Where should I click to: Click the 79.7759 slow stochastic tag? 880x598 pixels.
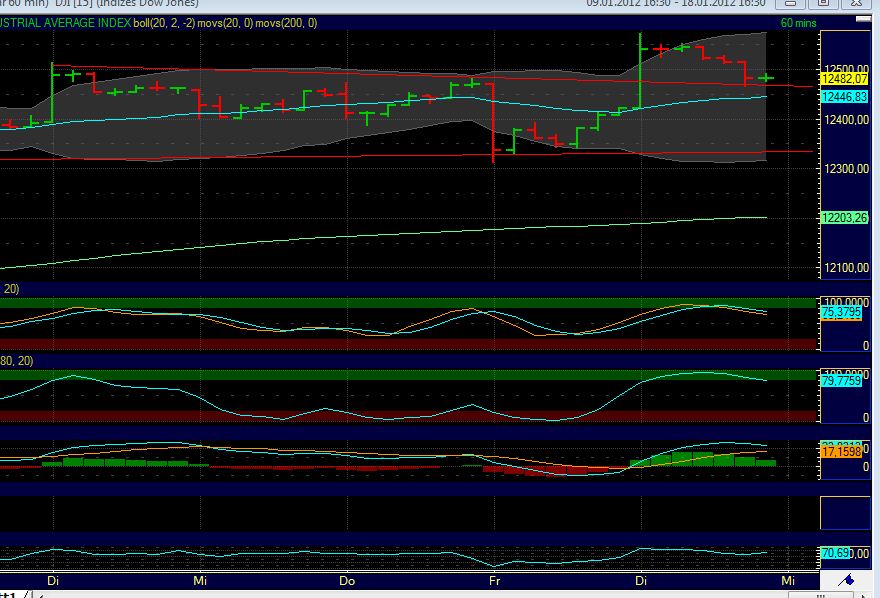point(840,381)
